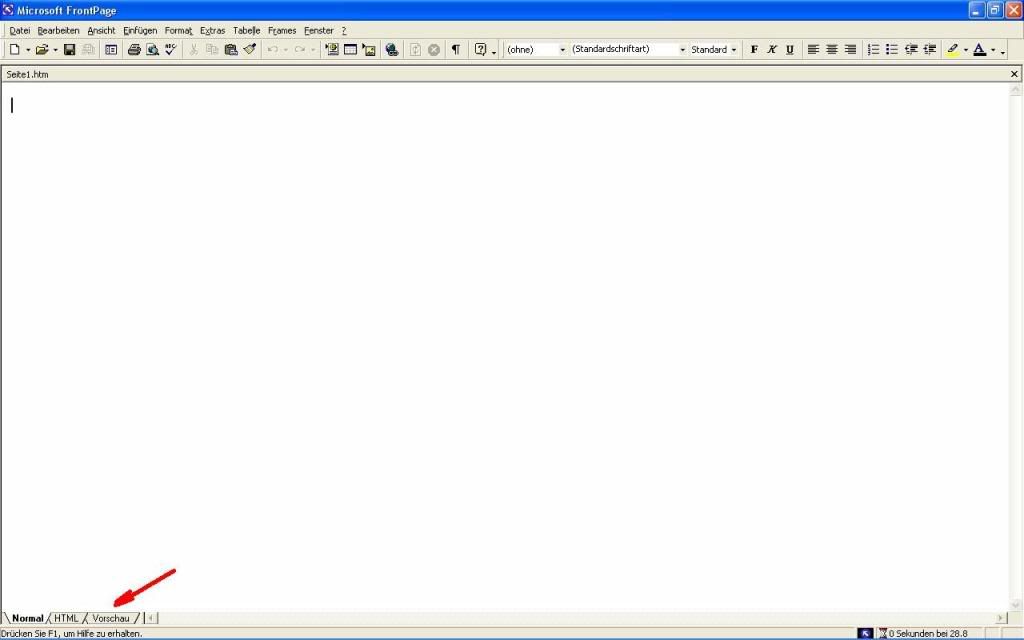Viewport: 1024px width, 640px height.
Task: Open the Einfügen menu
Action: coord(140,31)
